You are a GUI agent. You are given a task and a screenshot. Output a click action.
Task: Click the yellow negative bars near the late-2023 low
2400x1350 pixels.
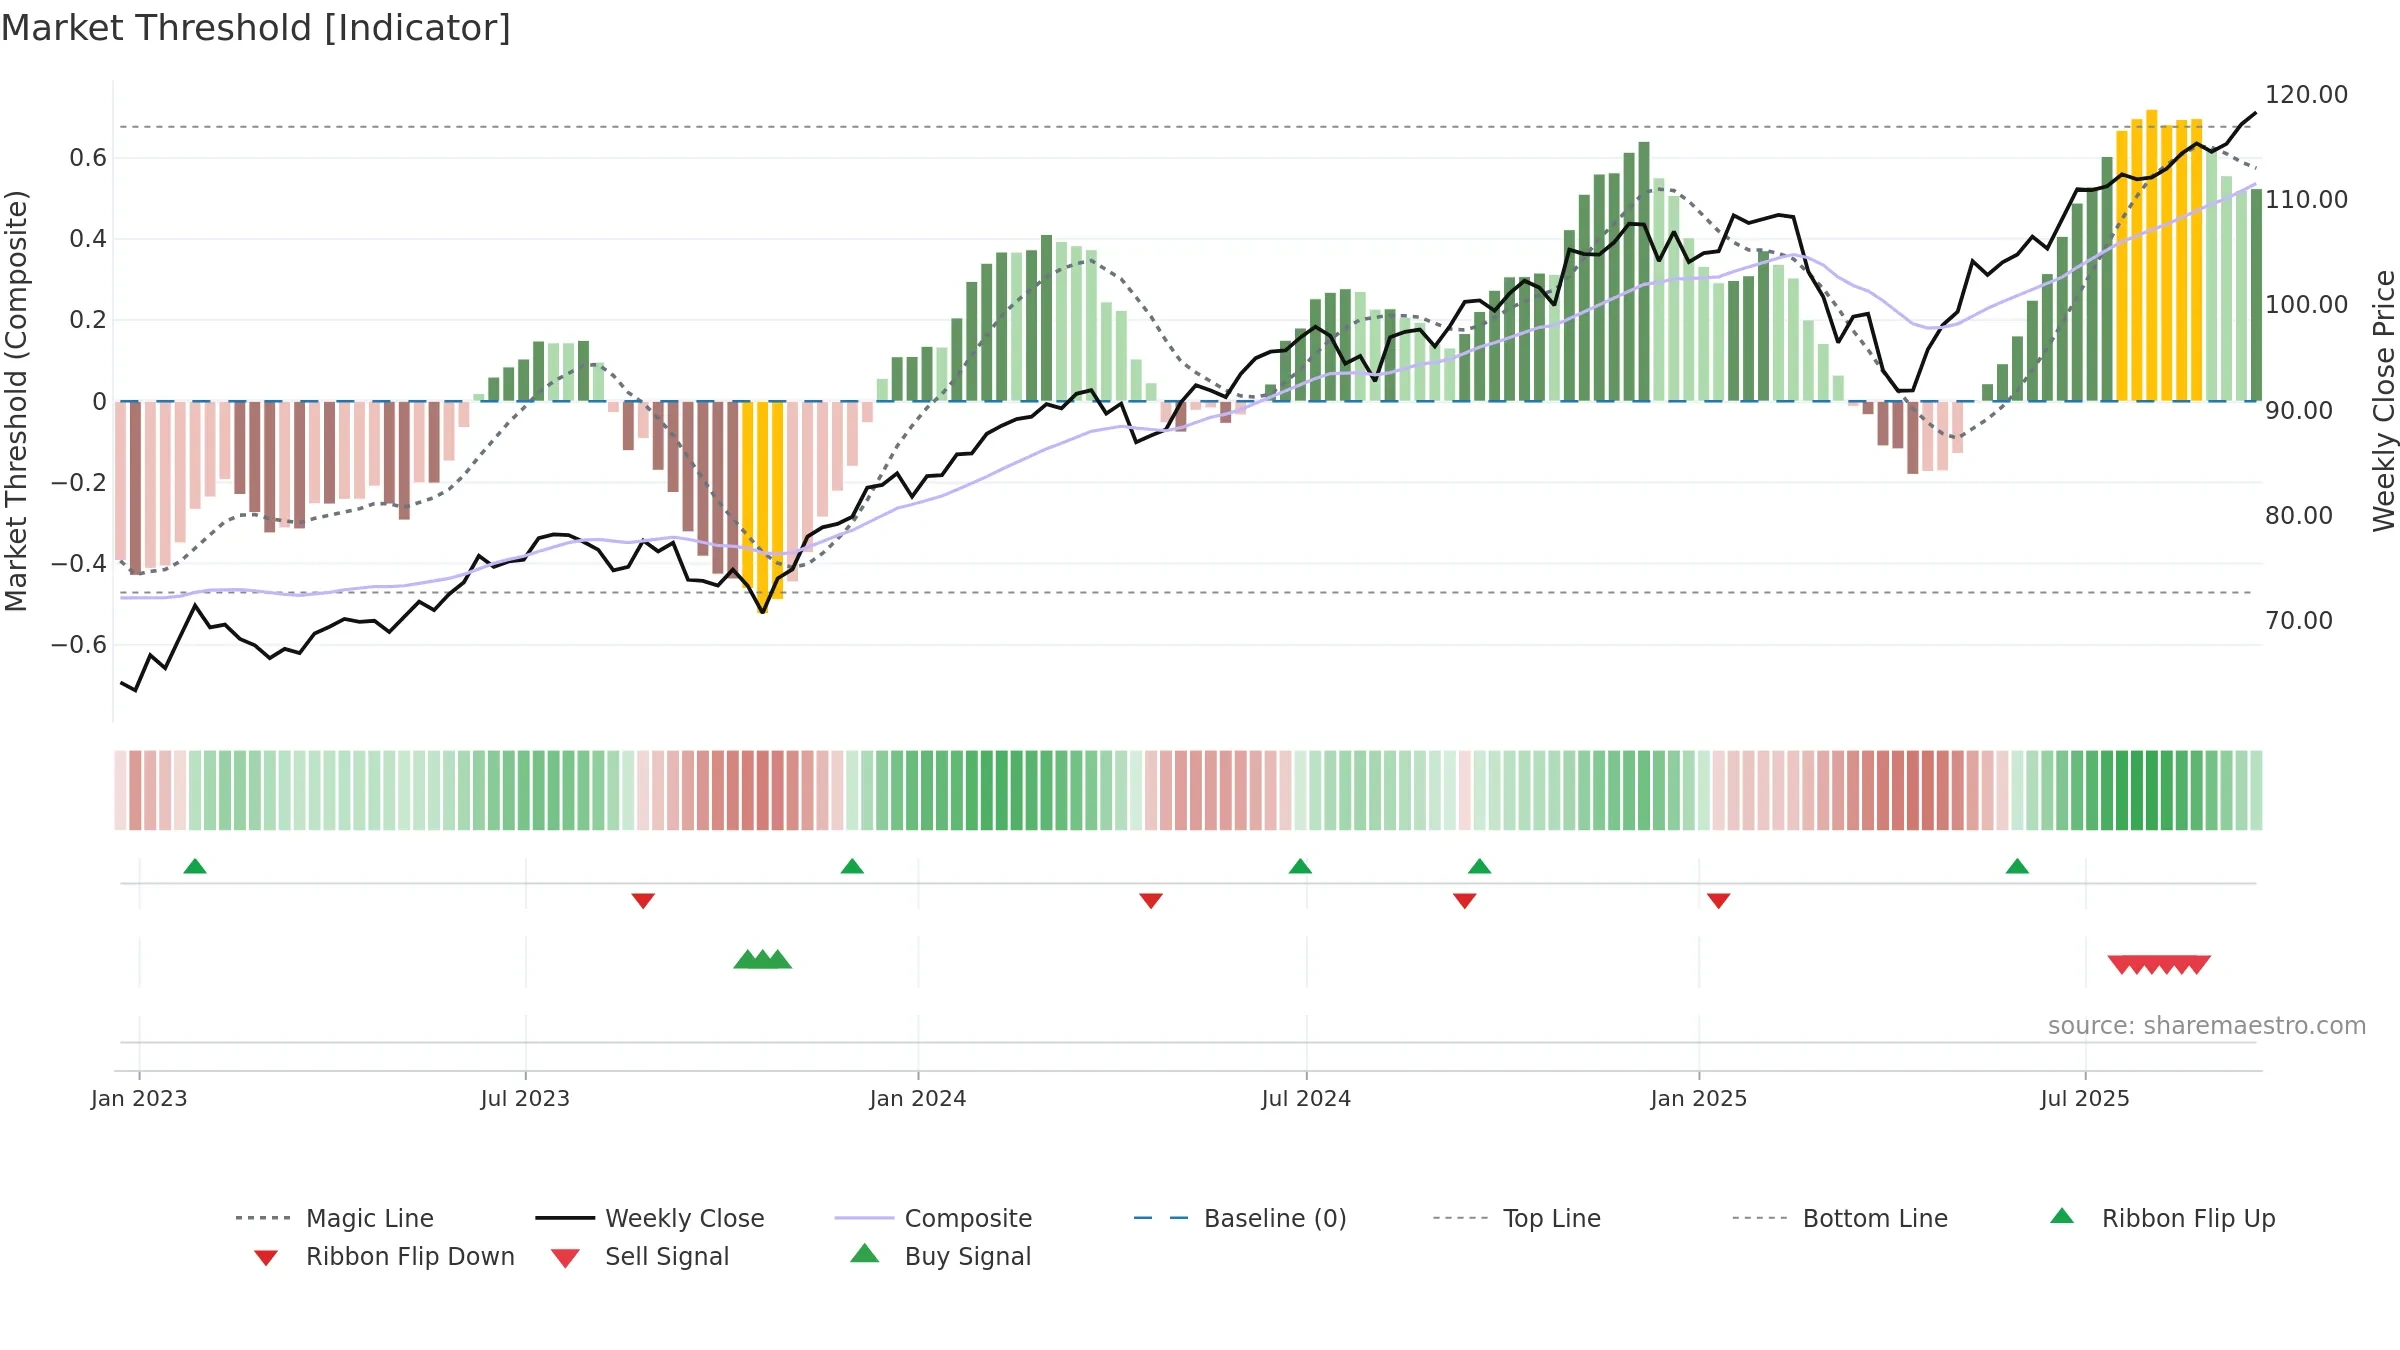763,505
